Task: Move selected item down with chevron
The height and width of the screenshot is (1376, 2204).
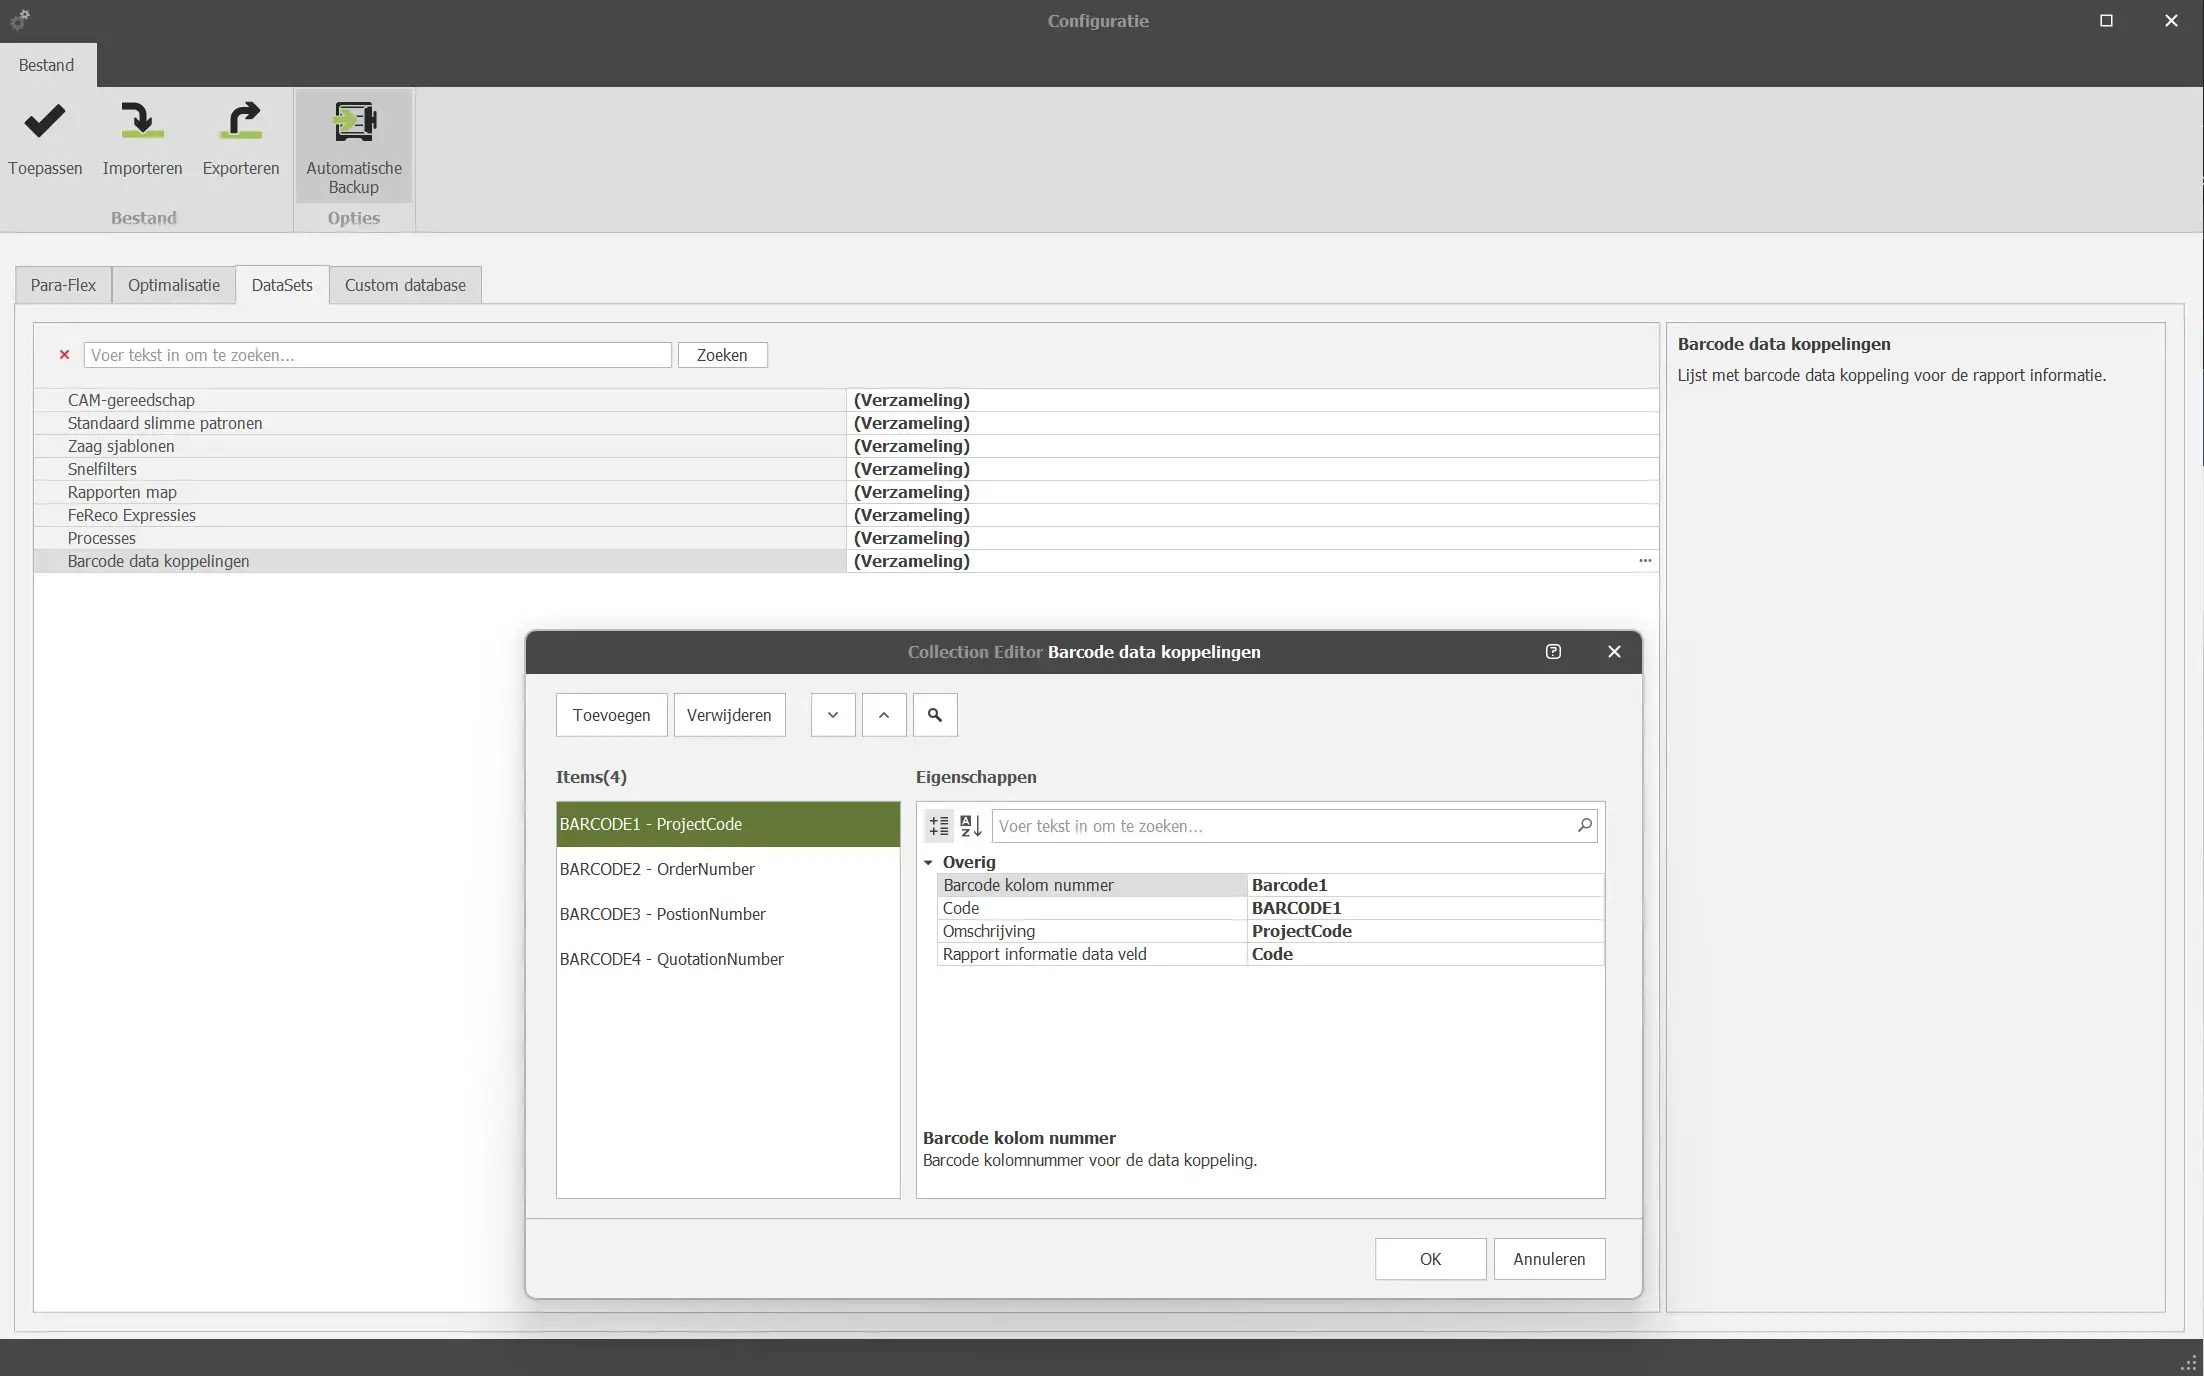Action: 833,715
